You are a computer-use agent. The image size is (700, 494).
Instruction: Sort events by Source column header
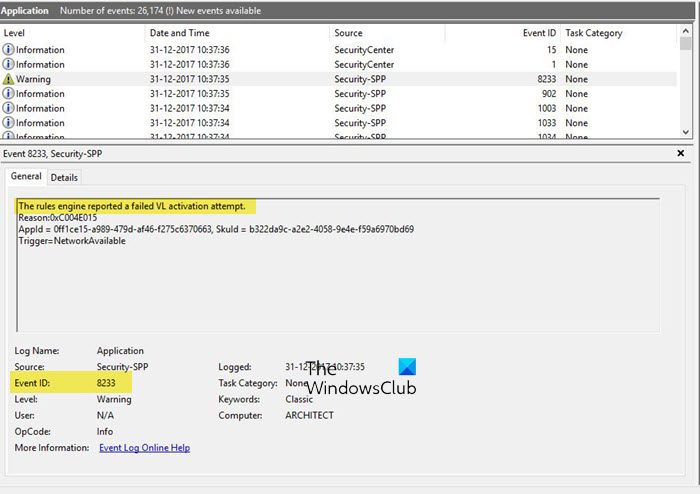[348, 33]
